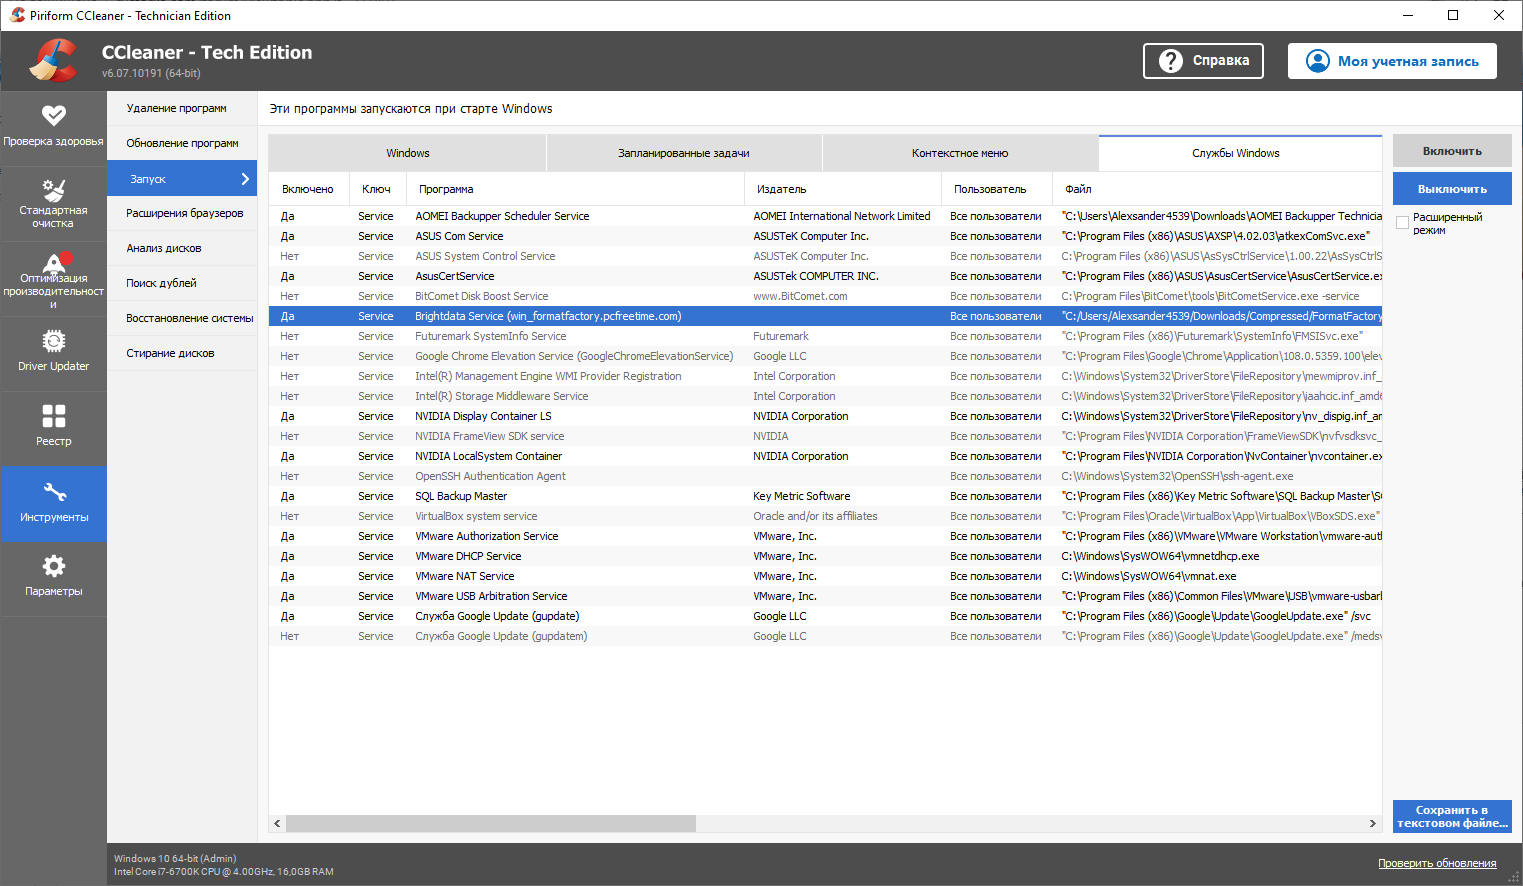Open the Registry grid icon
Viewport: 1523px width, 886px height.
point(53,416)
